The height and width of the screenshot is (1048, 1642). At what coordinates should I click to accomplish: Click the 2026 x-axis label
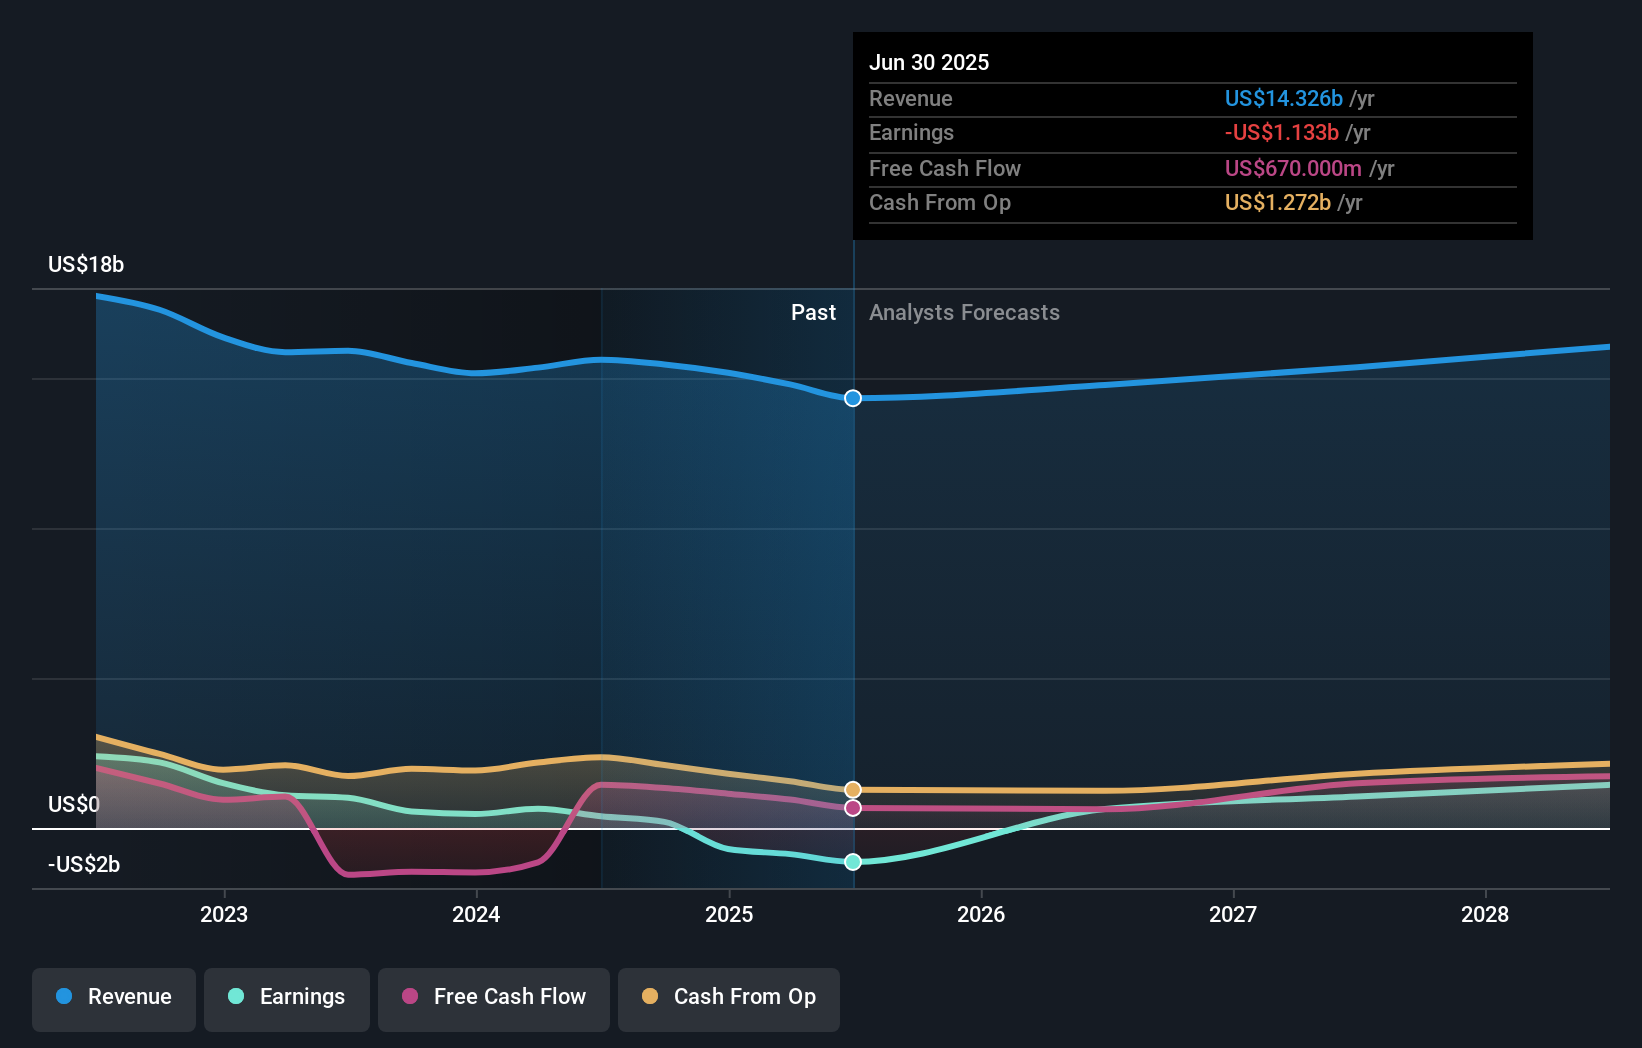click(x=981, y=914)
